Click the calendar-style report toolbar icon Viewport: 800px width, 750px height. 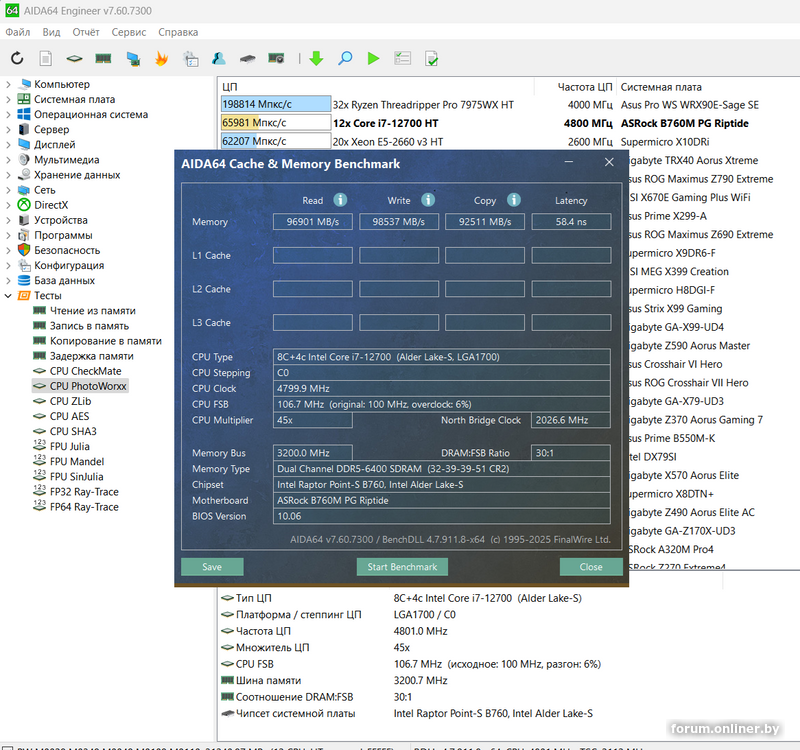191,59
